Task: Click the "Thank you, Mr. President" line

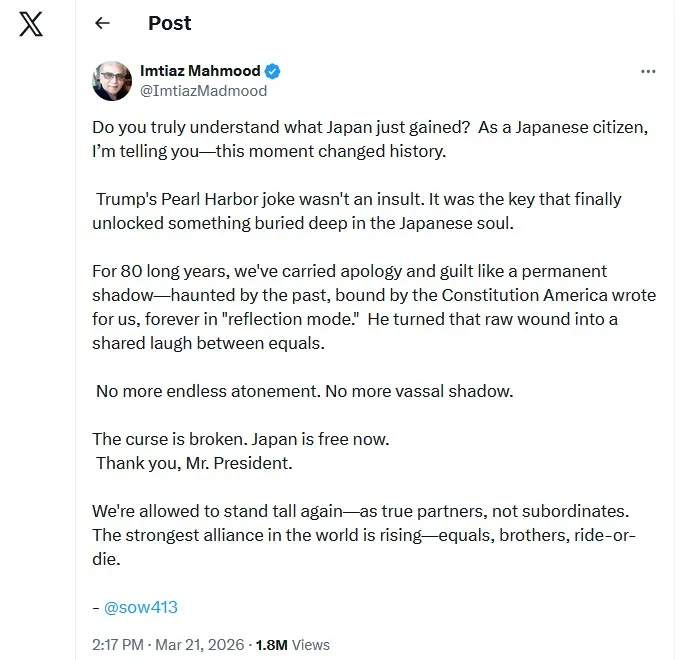Action: 194,463
